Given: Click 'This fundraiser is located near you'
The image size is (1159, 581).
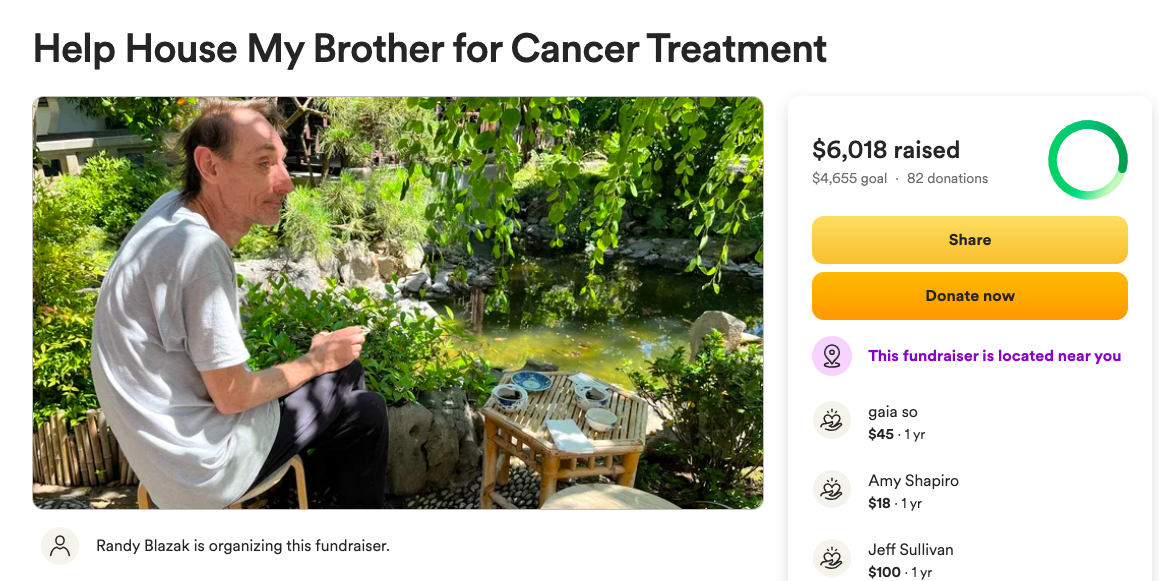Looking at the screenshot, I should pos(994,356).
